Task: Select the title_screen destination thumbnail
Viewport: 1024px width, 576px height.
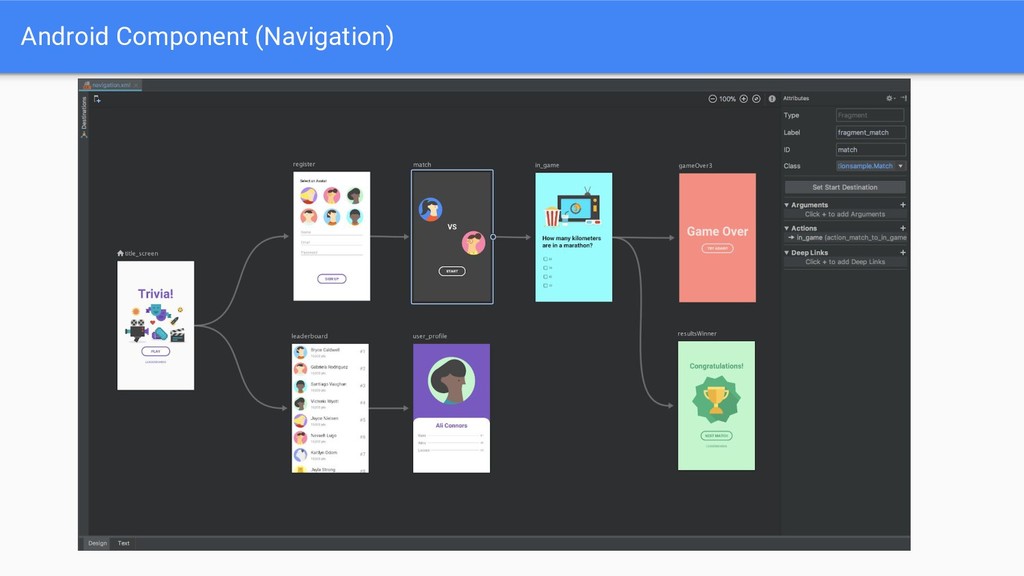Action: pyautogui.click(x=155, y=326)
